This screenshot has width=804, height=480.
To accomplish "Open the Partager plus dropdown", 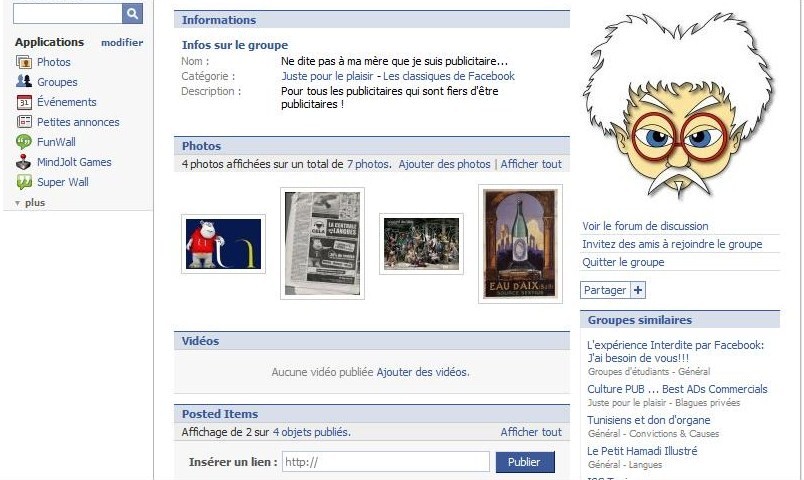I will tap(638, 290).
